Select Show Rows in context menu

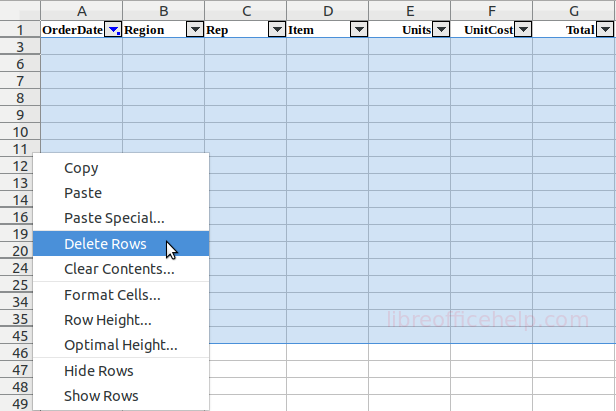[121, 396]
